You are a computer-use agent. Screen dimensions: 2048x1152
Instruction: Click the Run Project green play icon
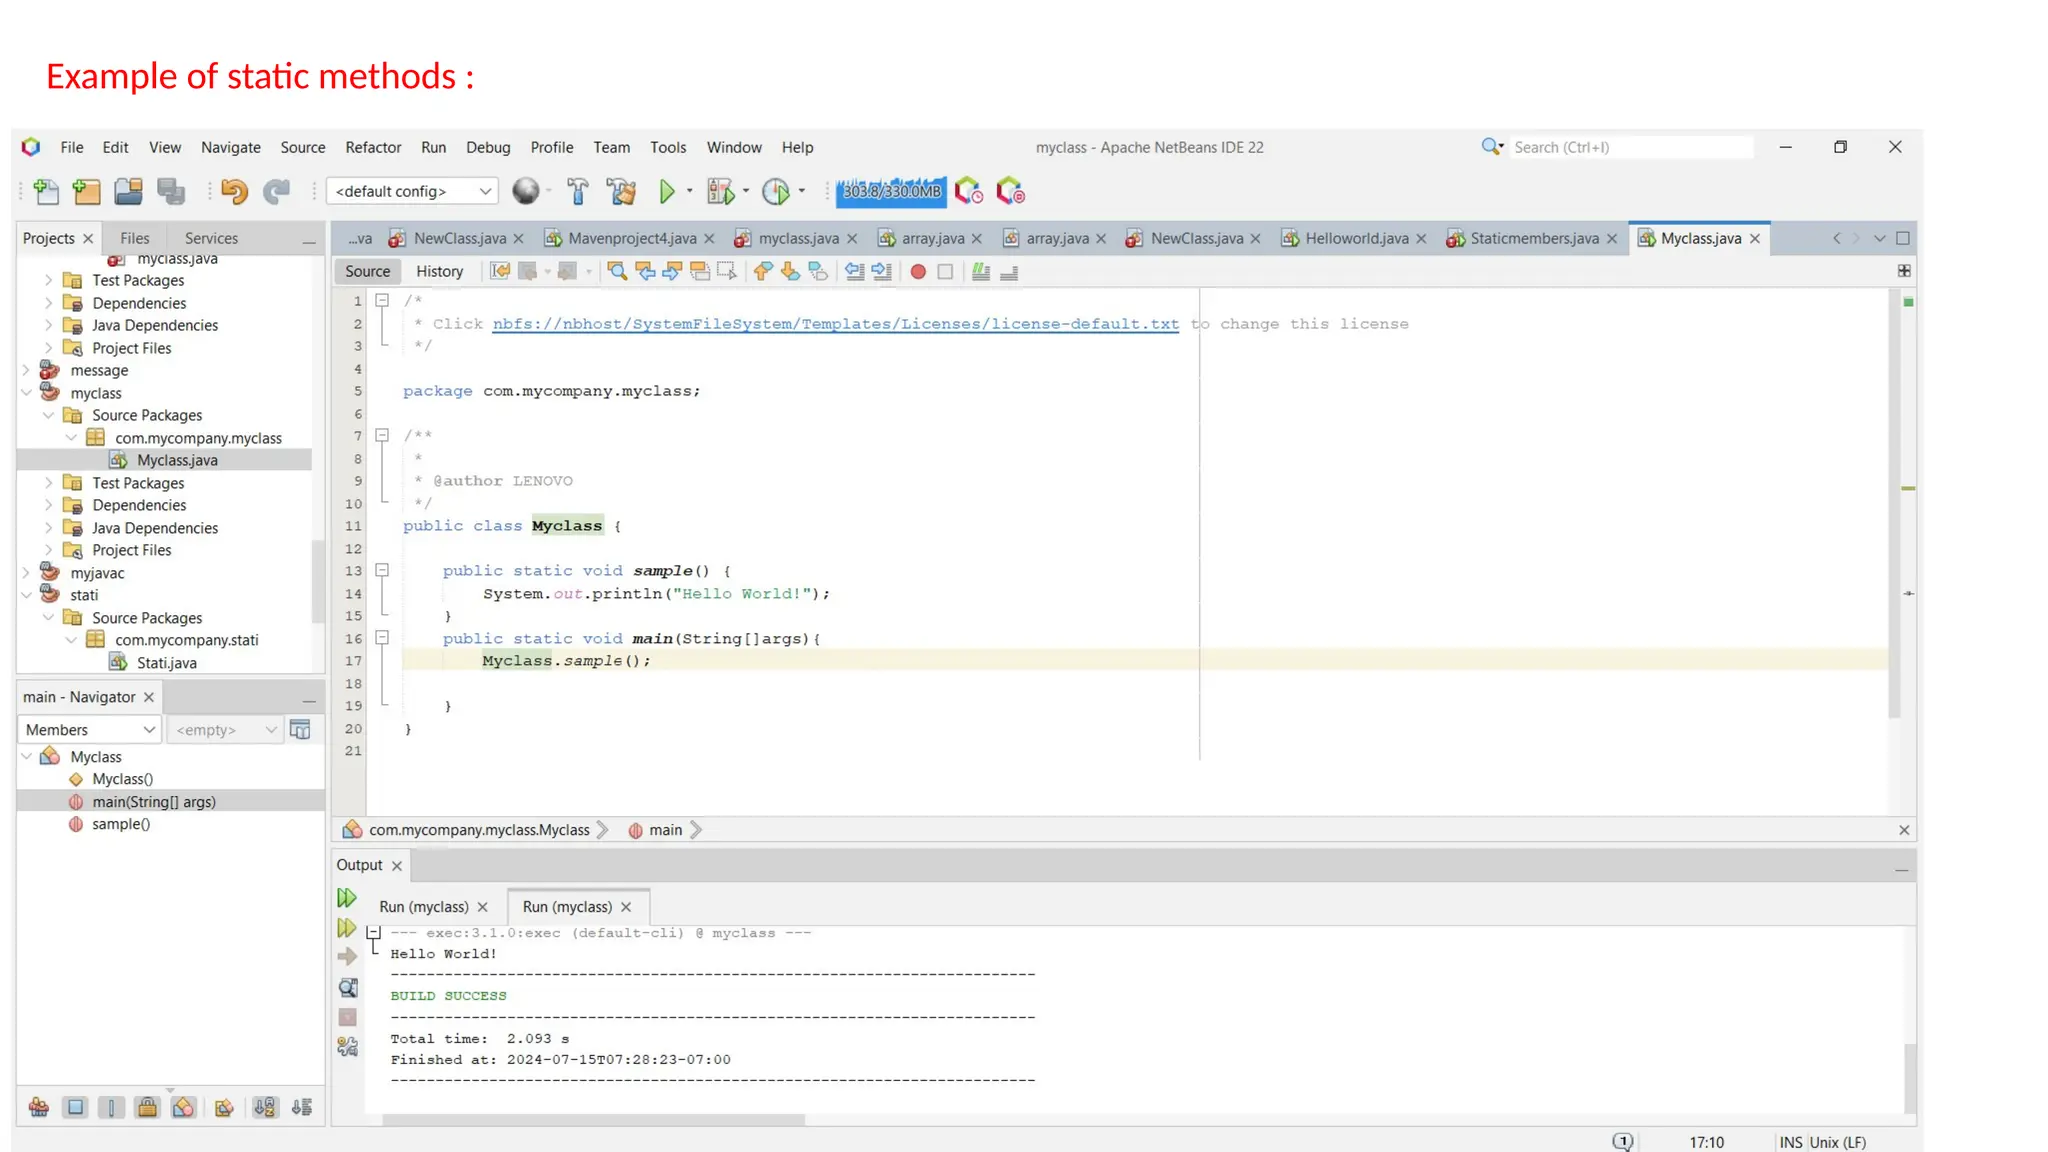(x=666, y=191)
